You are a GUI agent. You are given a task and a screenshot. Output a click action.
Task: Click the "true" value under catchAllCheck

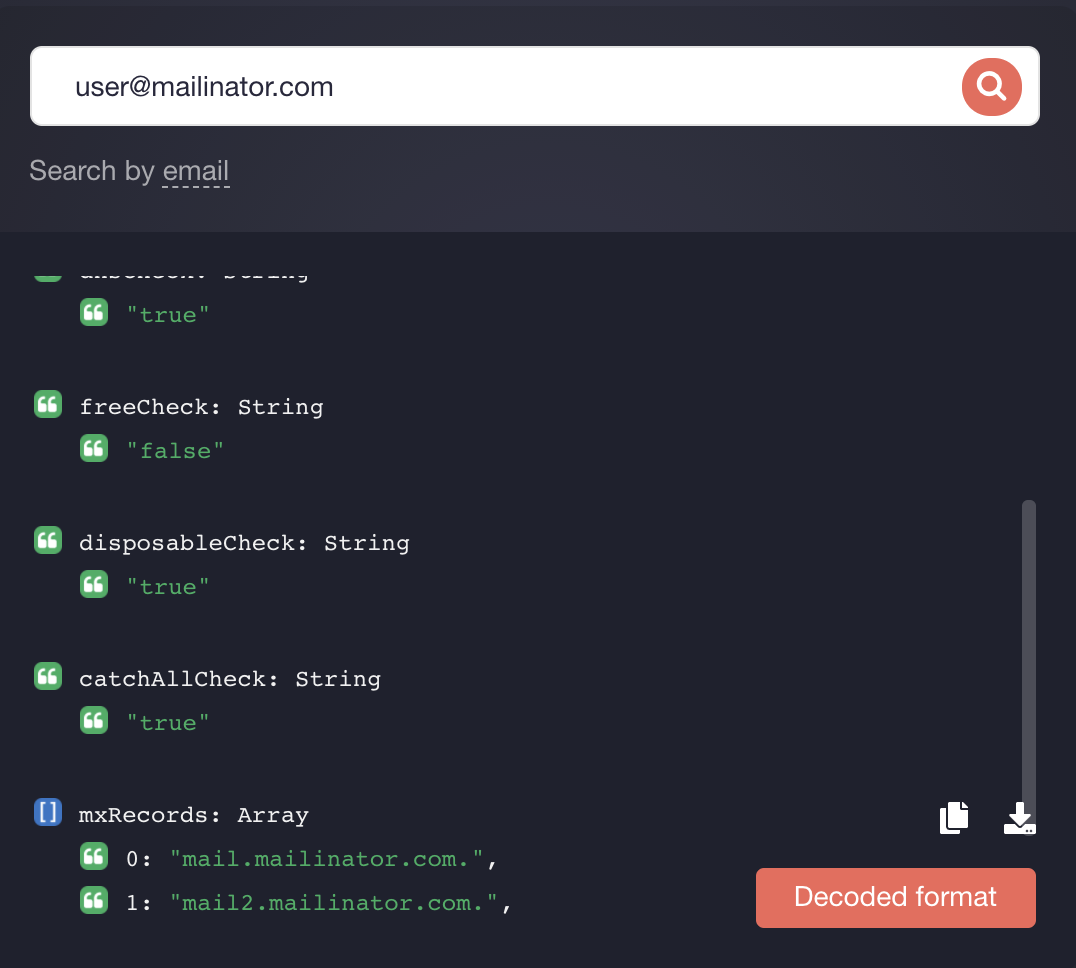(x=167, y=722)
